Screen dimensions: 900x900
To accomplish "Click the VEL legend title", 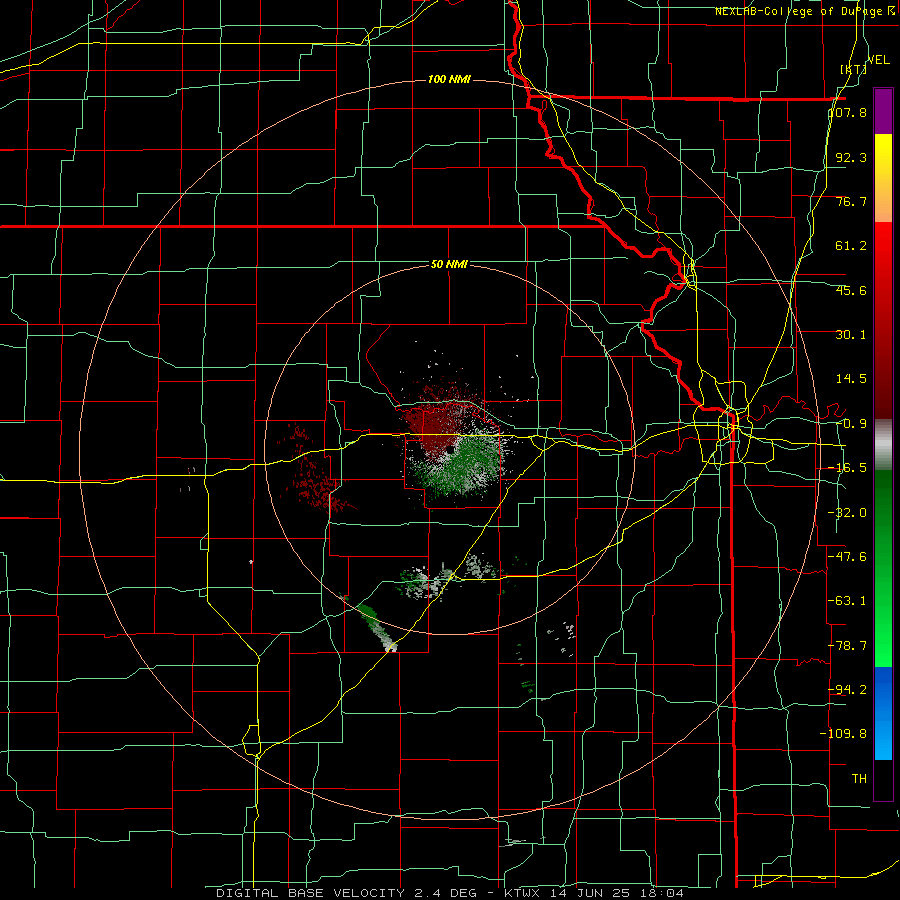I will [878, 60].
